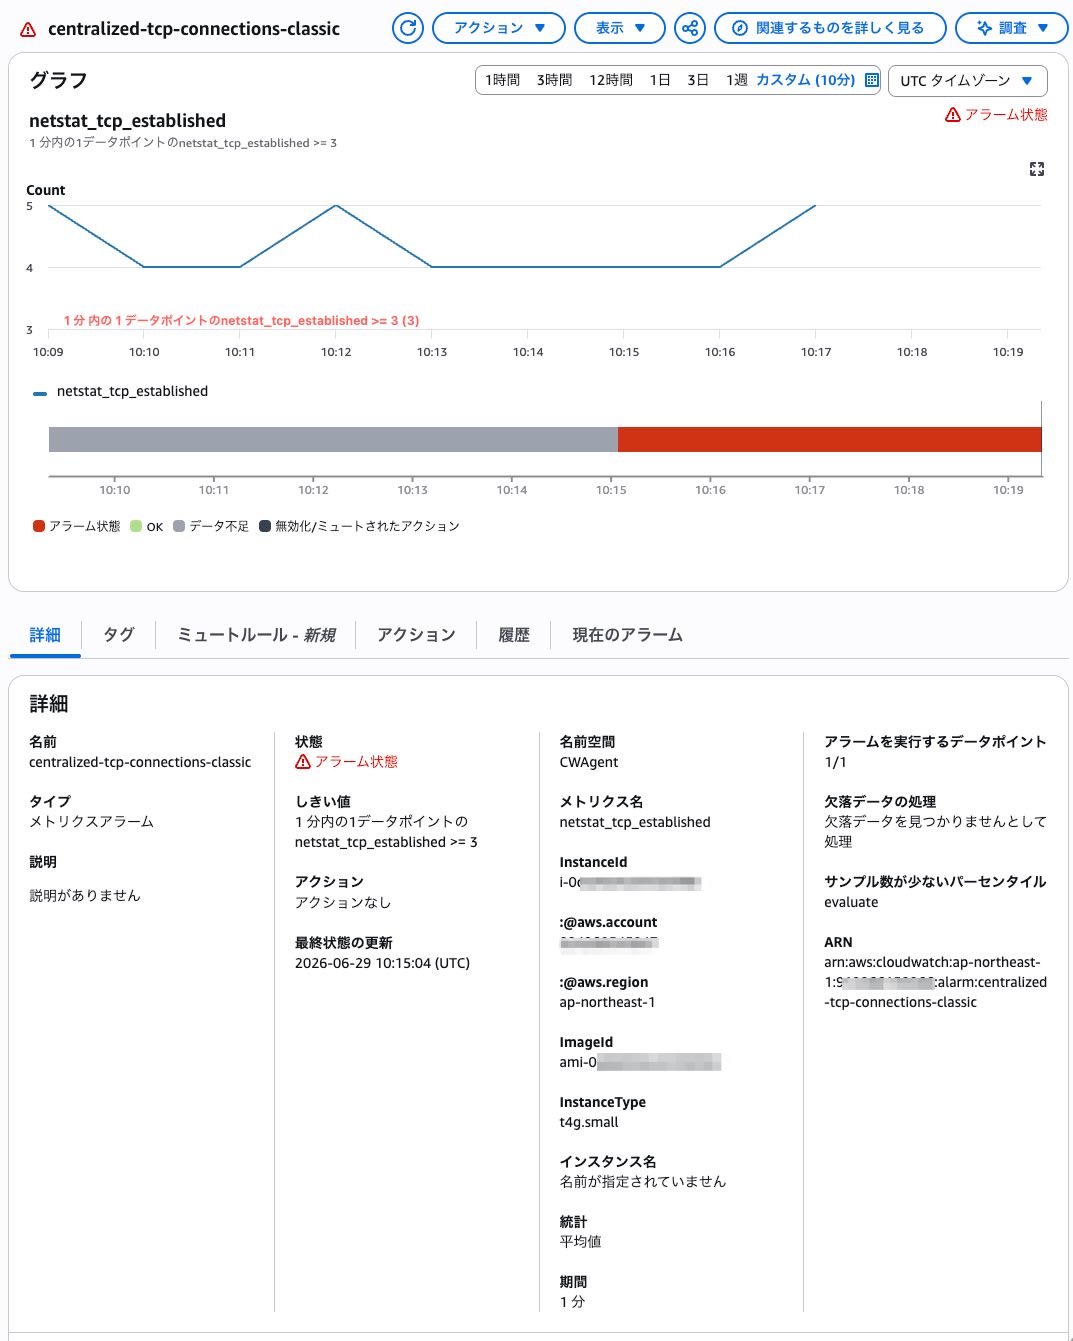Open the UTC タイムゾーン selector

click(x=967, y=80)
